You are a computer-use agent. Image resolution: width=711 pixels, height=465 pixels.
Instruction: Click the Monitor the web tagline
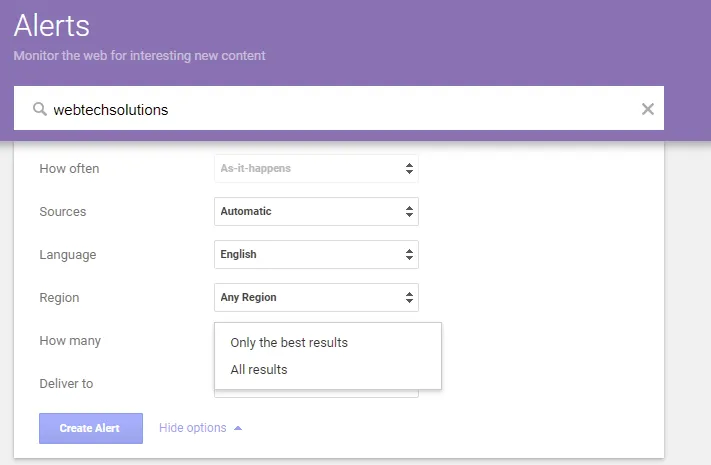(140, 56)
